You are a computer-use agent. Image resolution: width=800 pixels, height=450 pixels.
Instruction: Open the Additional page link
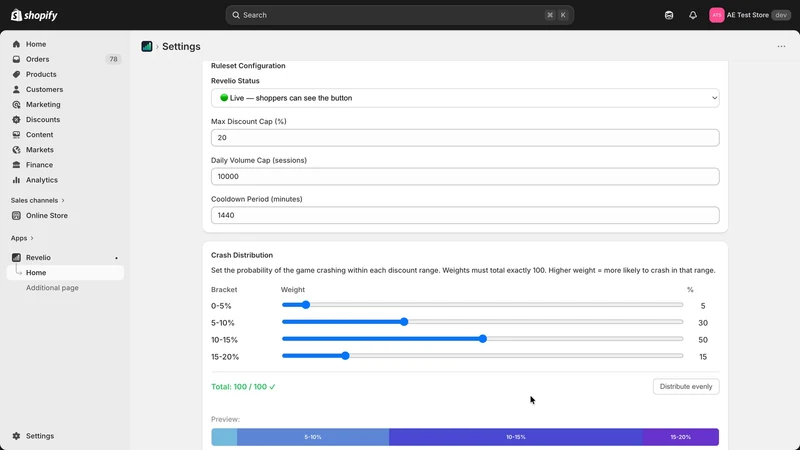pyautogui.click(x=52, y=288)
